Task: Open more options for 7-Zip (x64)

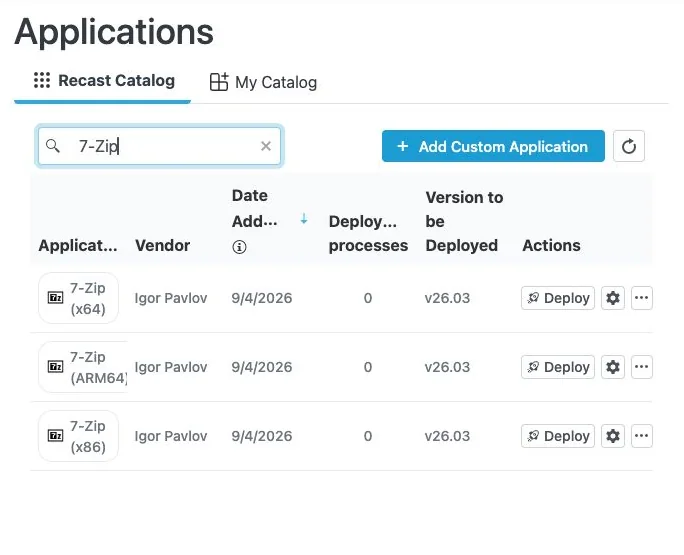Action: coord(641,298)
